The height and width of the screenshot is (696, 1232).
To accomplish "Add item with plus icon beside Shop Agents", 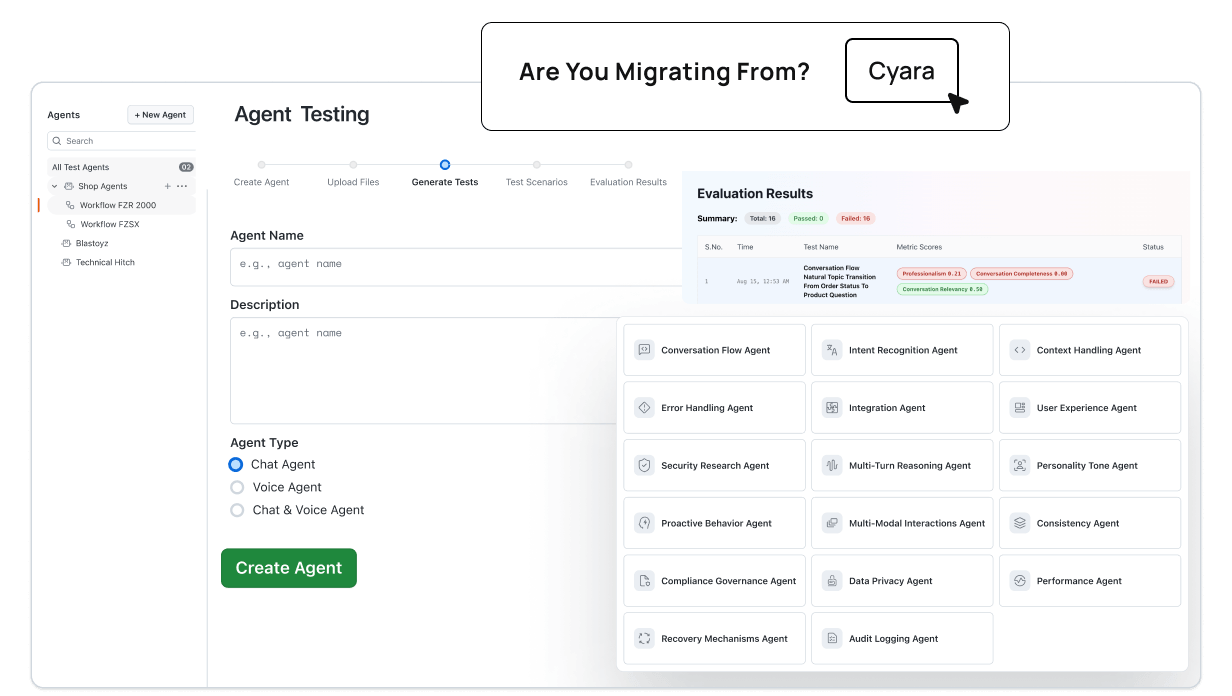I will (x=167, y=186).
